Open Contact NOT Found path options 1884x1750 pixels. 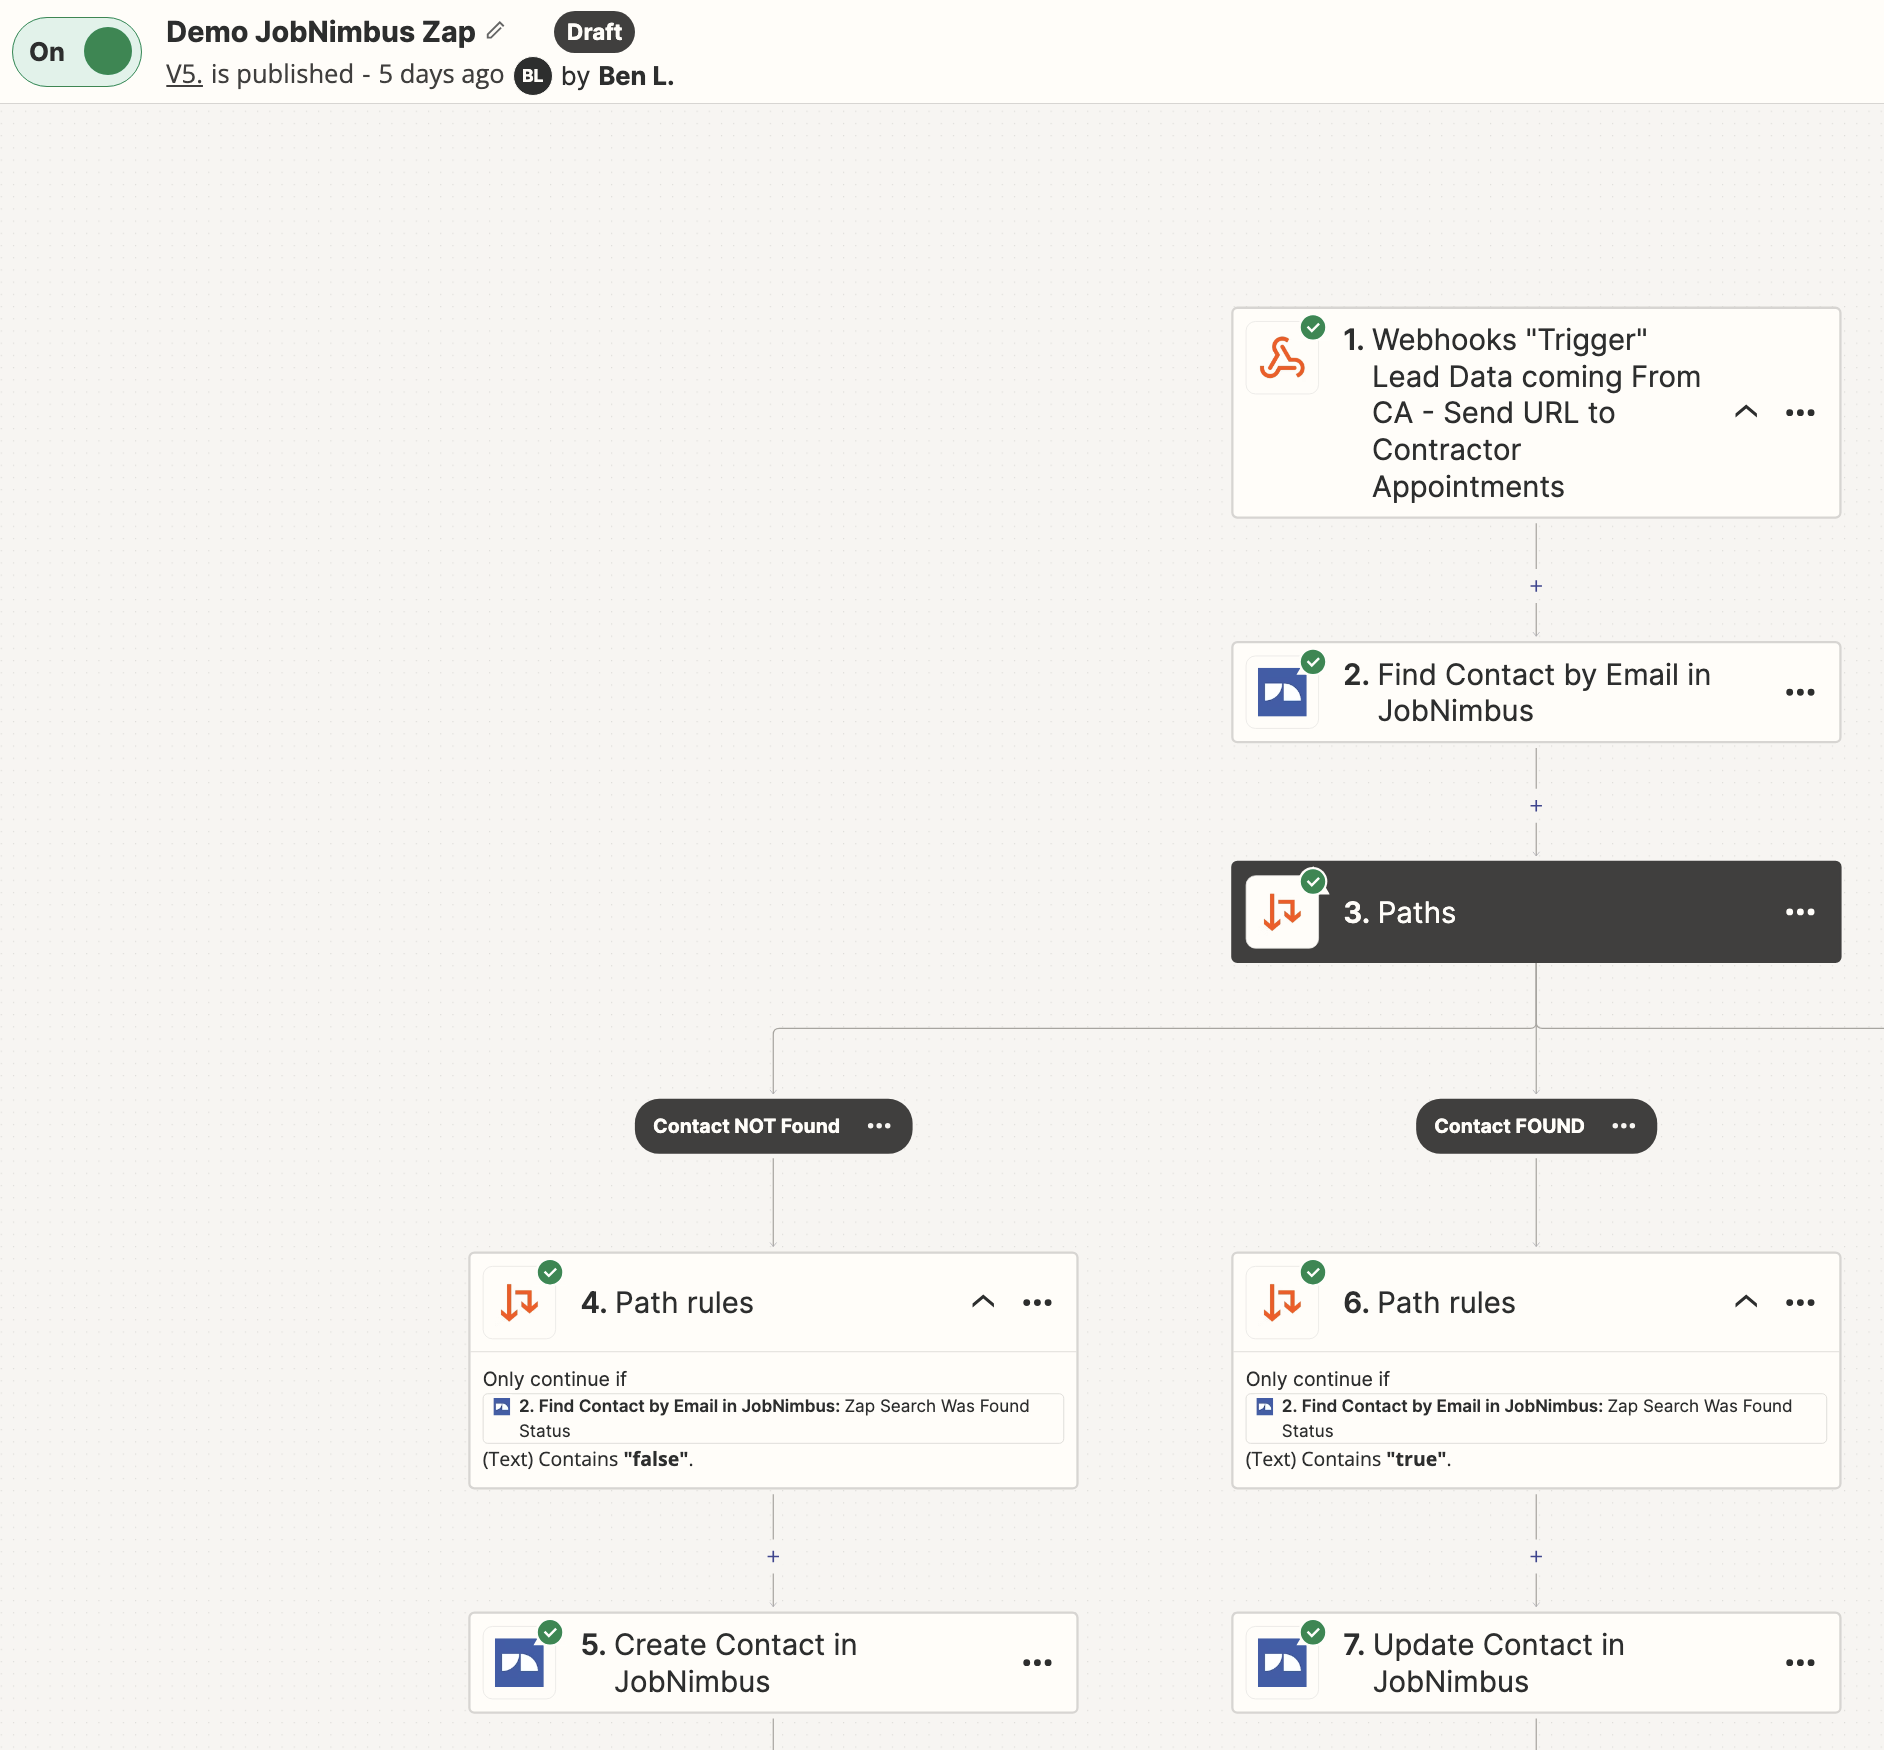(x=879, y=1126)
